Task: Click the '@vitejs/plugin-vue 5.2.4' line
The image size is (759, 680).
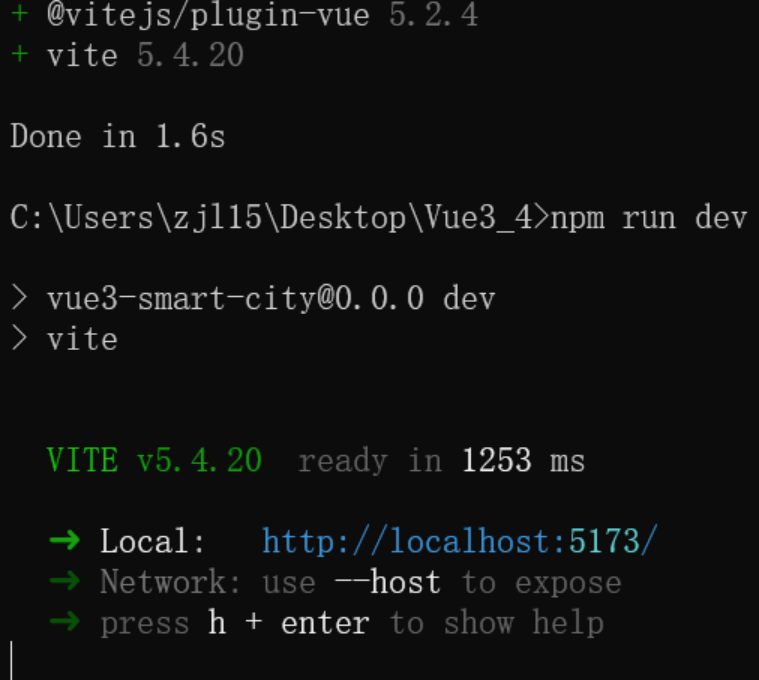Action: (244, 15)
